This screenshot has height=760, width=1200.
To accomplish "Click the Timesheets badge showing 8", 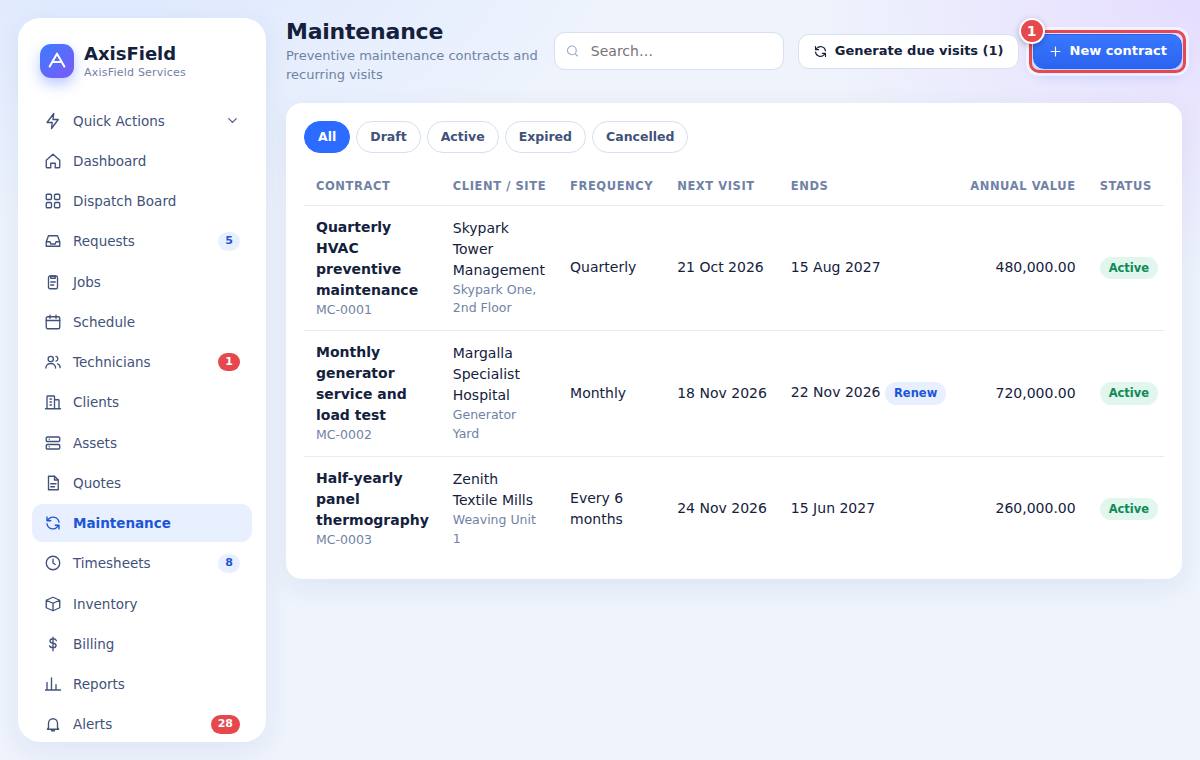I will (229, 563).
